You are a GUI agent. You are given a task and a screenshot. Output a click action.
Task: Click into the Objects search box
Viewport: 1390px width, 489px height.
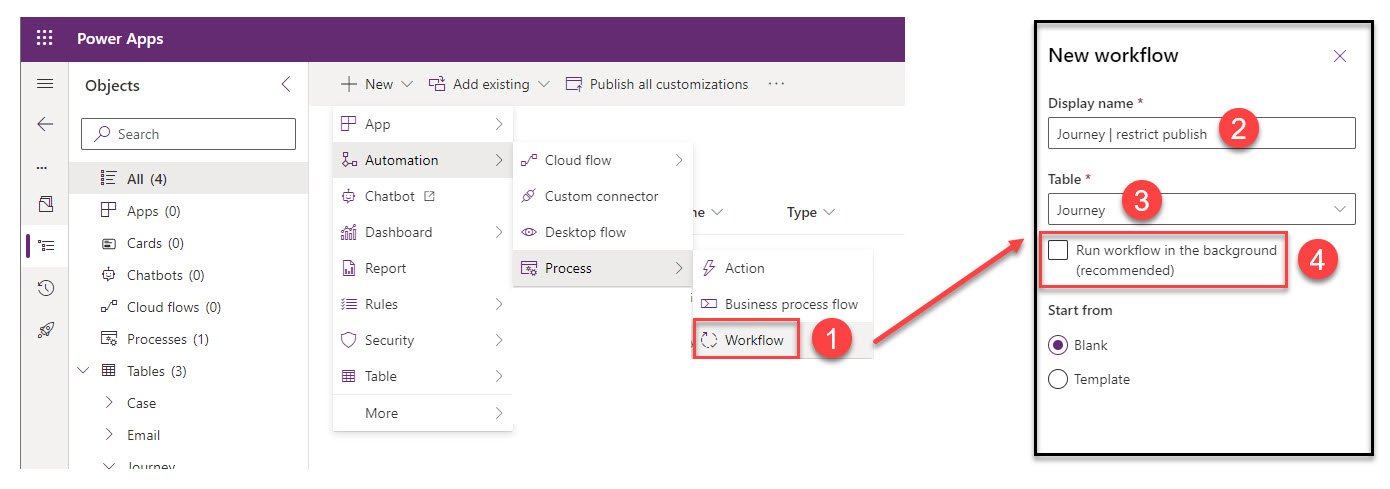[x=188, y=134]
